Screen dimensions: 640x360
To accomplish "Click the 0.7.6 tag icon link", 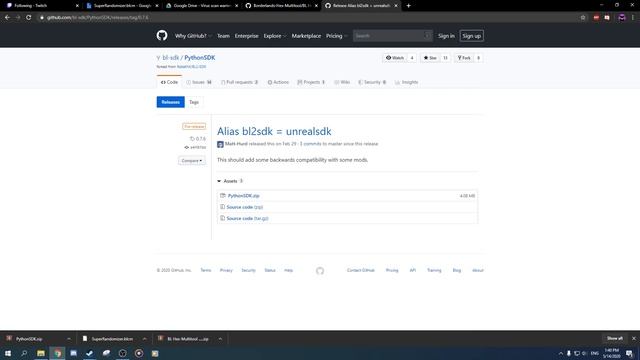I will point(198,139).
